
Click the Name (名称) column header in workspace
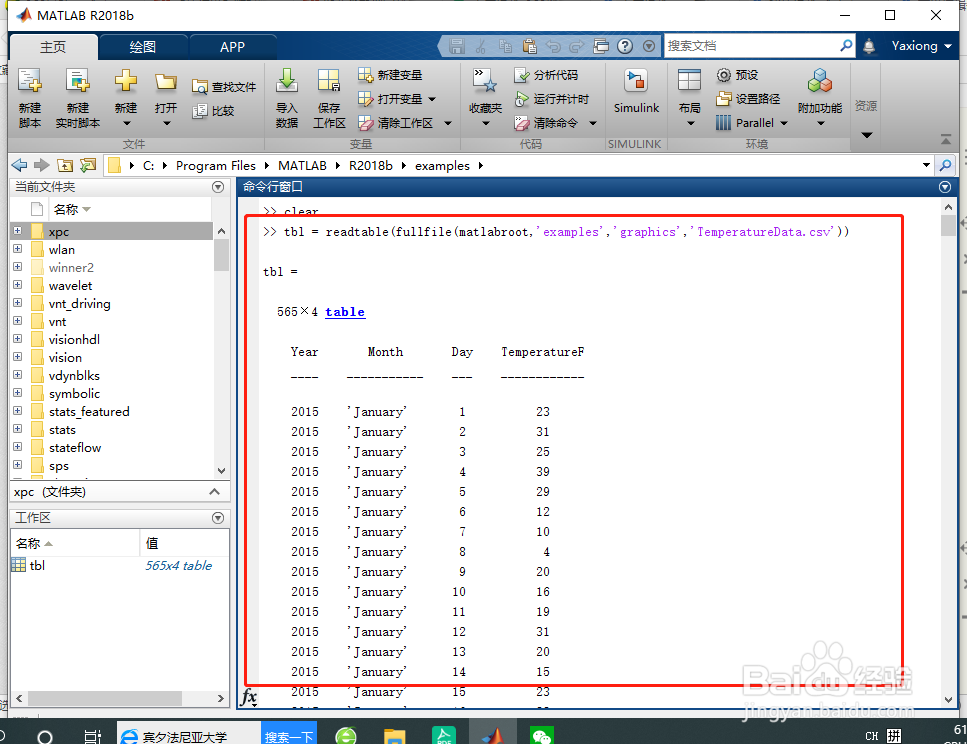click(75, 544)
